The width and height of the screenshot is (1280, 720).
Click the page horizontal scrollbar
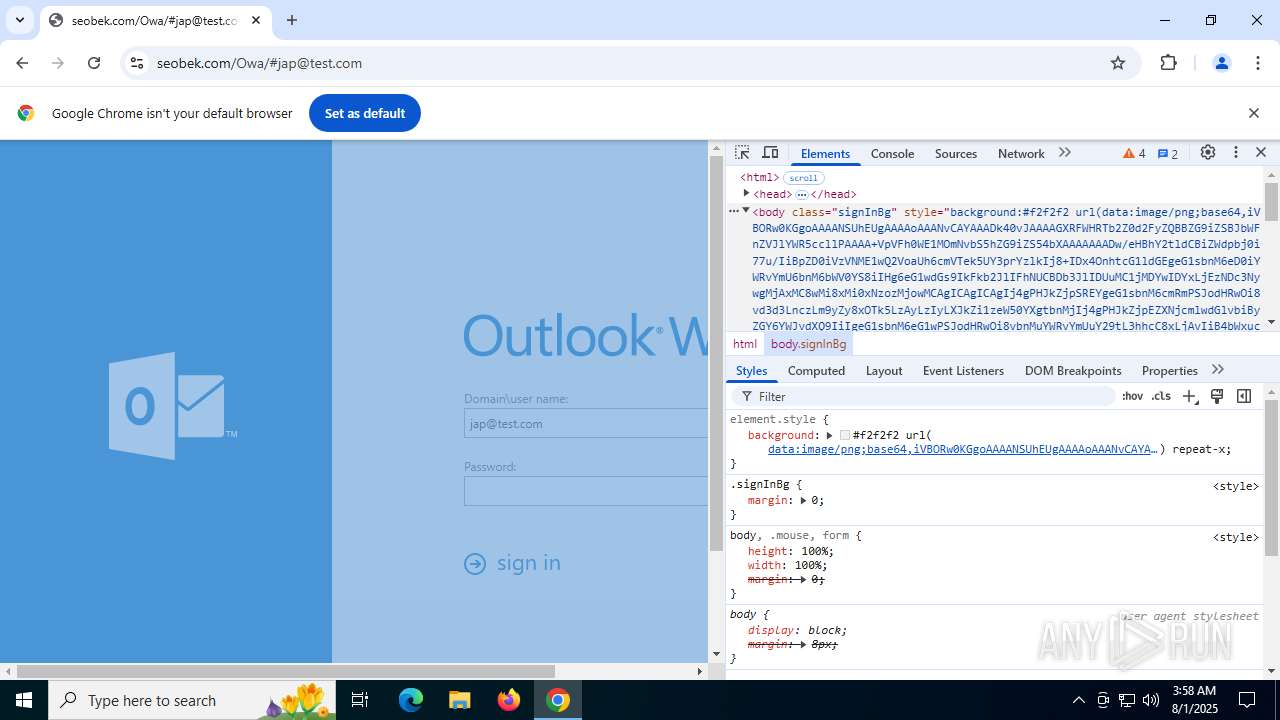point(285,671)
